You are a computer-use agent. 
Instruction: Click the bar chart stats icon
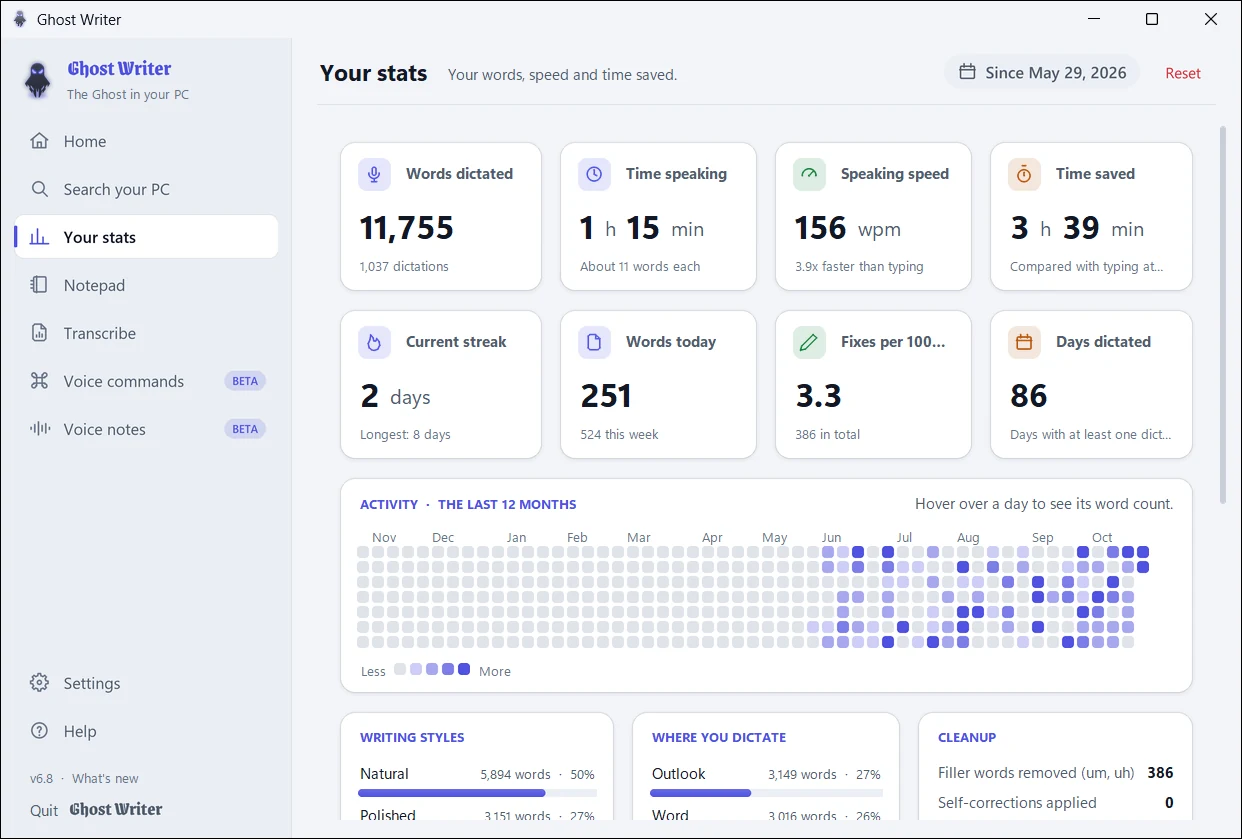[x=39, y=237]
